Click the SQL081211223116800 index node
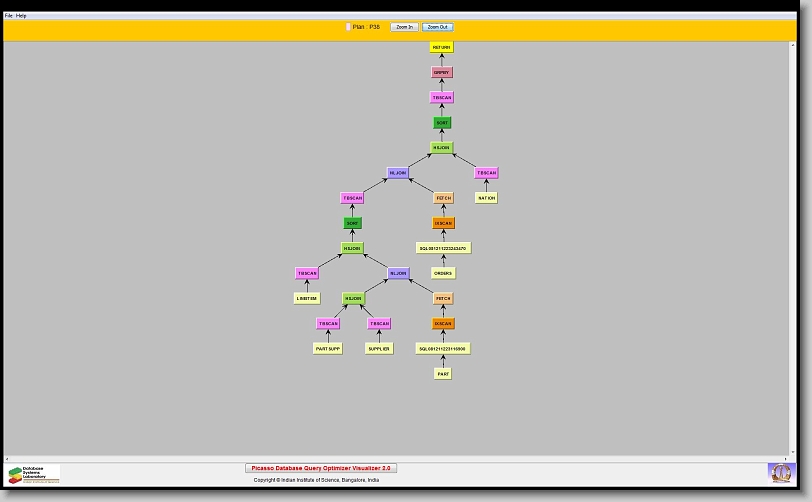The width and height of the screenshot is (812, 502). 442,349
